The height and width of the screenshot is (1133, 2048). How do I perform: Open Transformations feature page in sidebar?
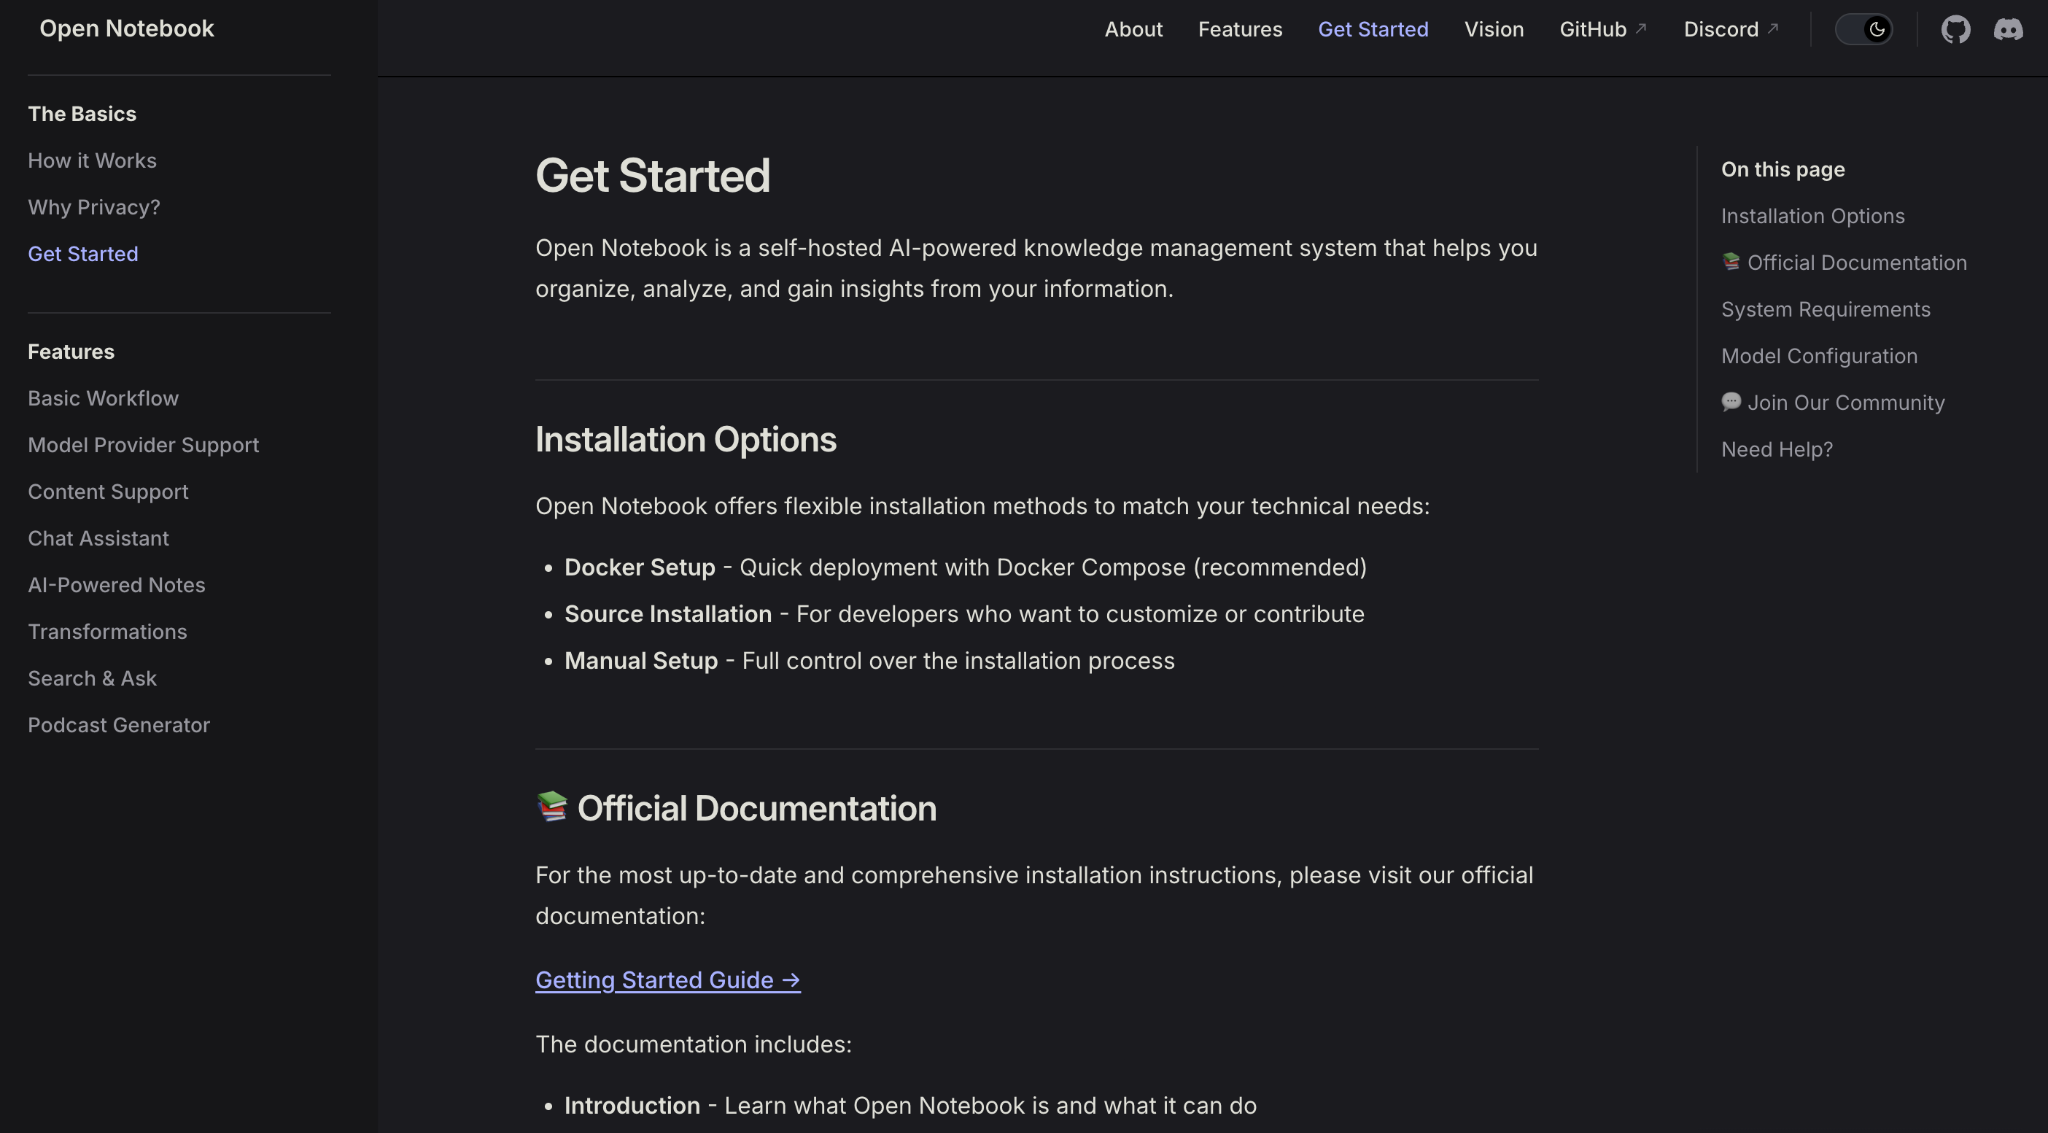click(x=107, y=632)
